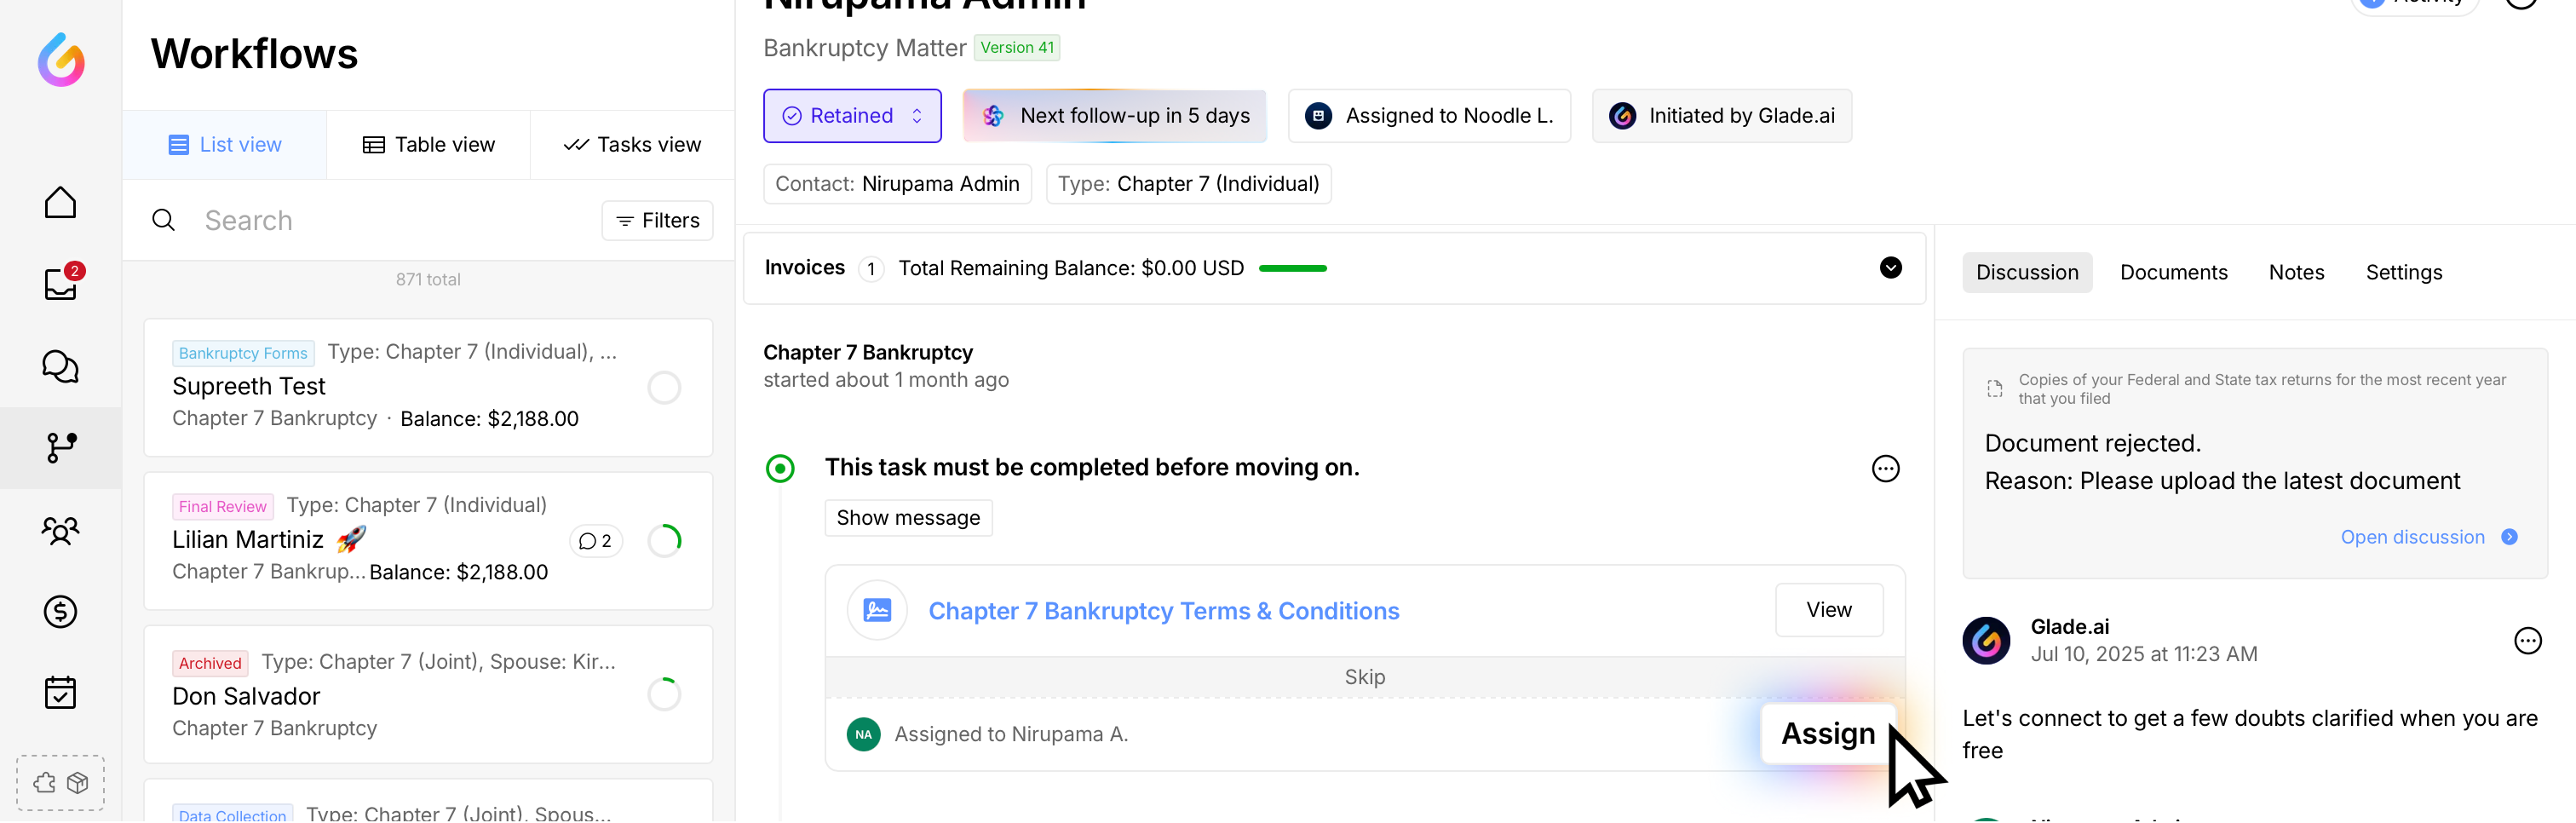
Task: Click the Assign button
Action: (x=1827, y=734)
